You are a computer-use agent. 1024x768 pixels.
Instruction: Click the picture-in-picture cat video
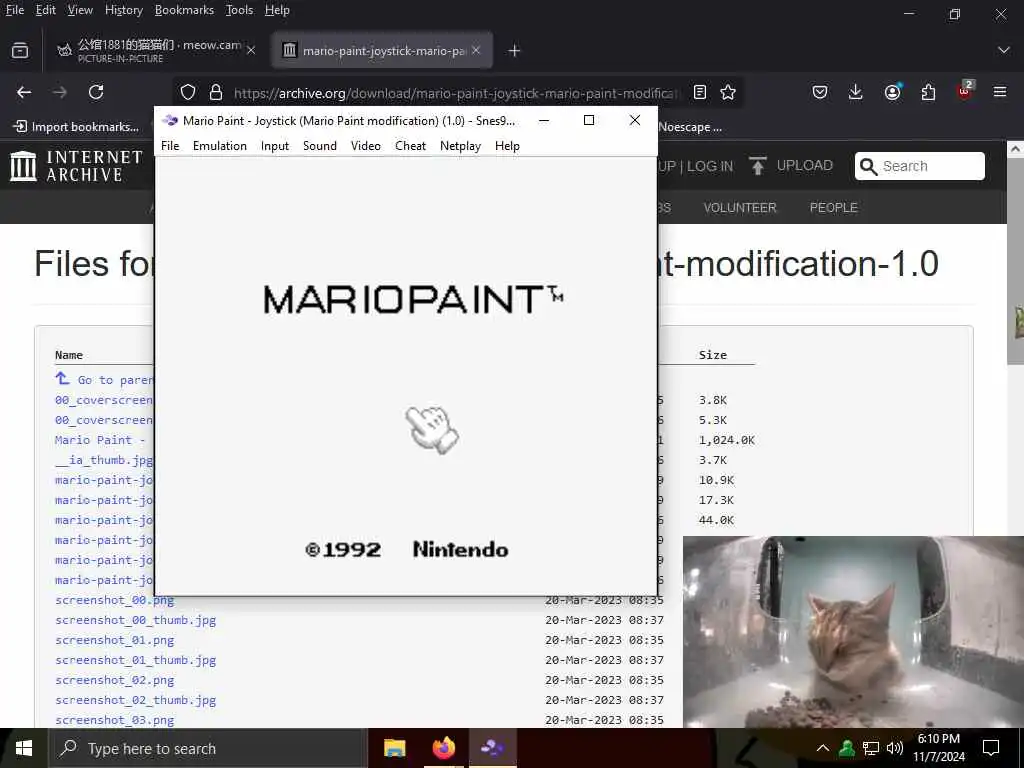coord(853,632)
